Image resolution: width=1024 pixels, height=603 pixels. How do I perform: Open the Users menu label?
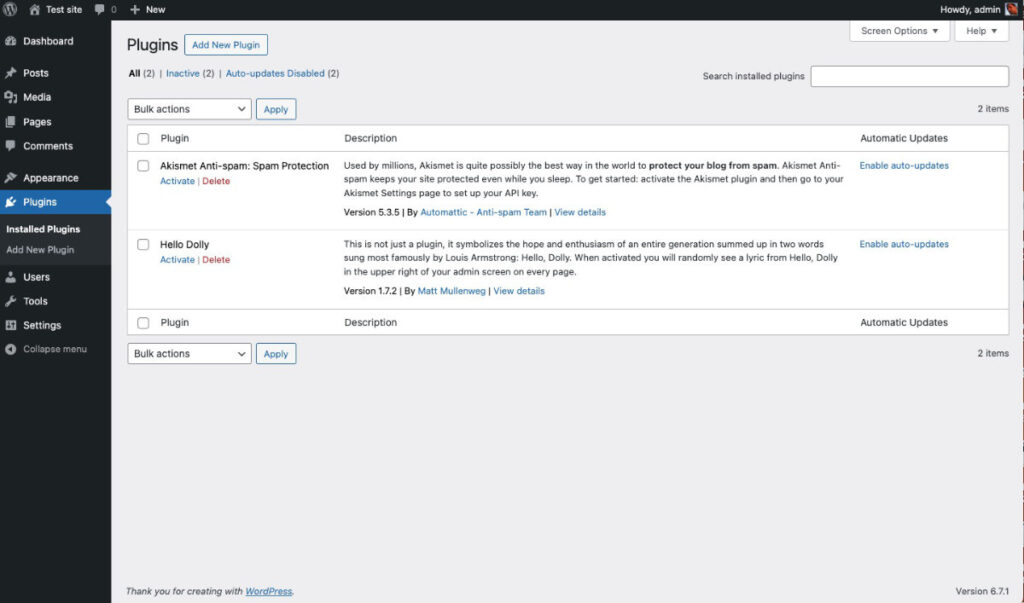(x=37, y=277)
